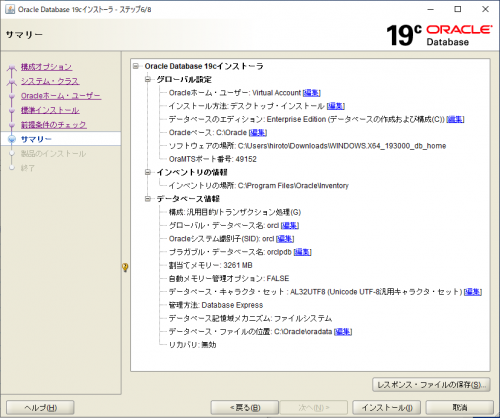Click the disabled 次へ button
This screenshot has height=418, width=500.
tap(314, 407)
